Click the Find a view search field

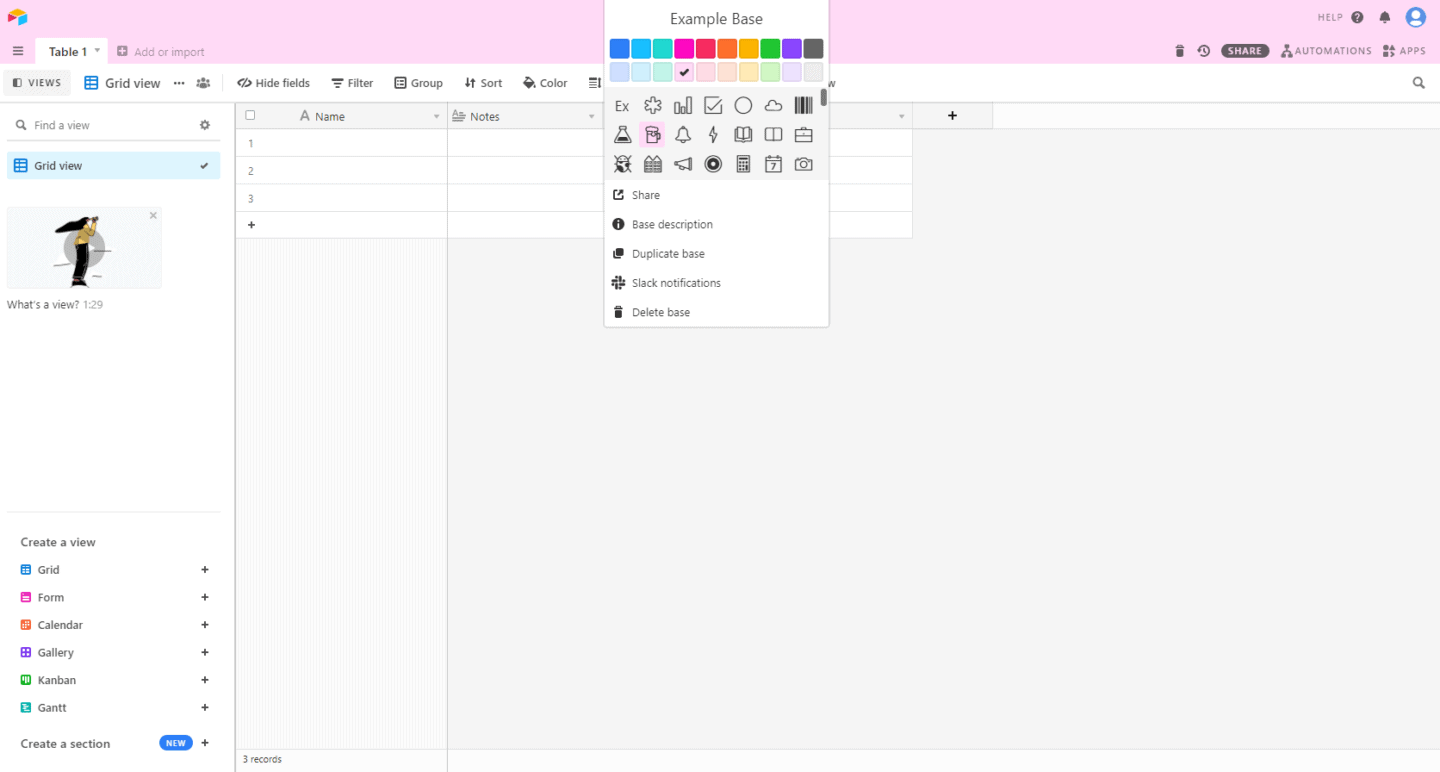click(110, 125)
